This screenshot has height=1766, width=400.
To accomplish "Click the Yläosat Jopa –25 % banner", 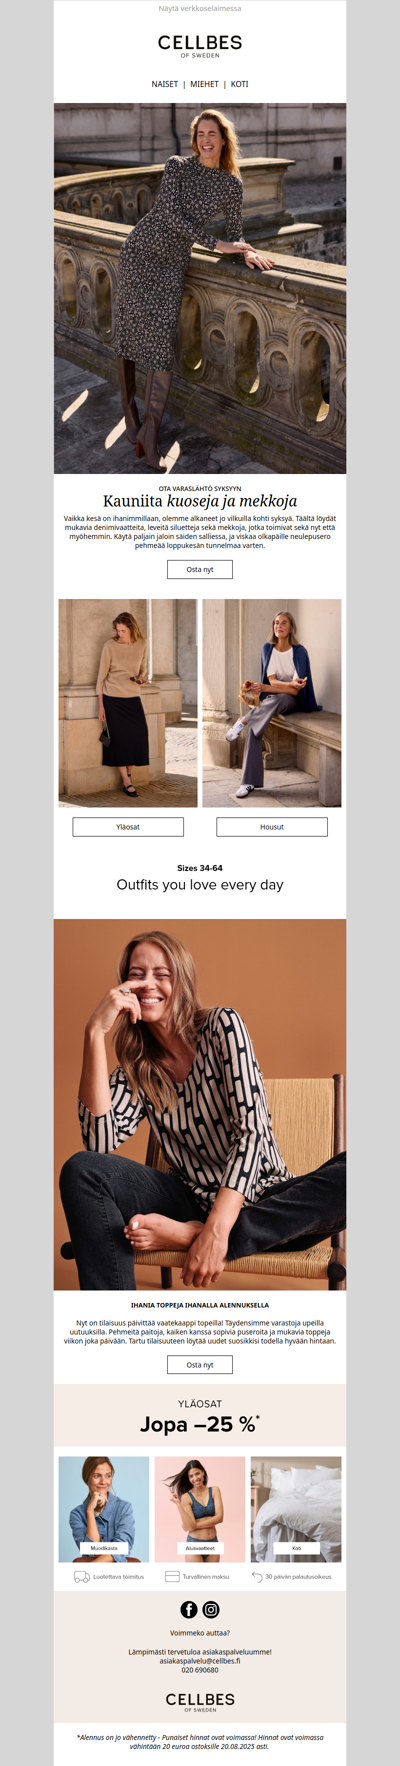I will pyautogui.click(x=200, y=1416).
